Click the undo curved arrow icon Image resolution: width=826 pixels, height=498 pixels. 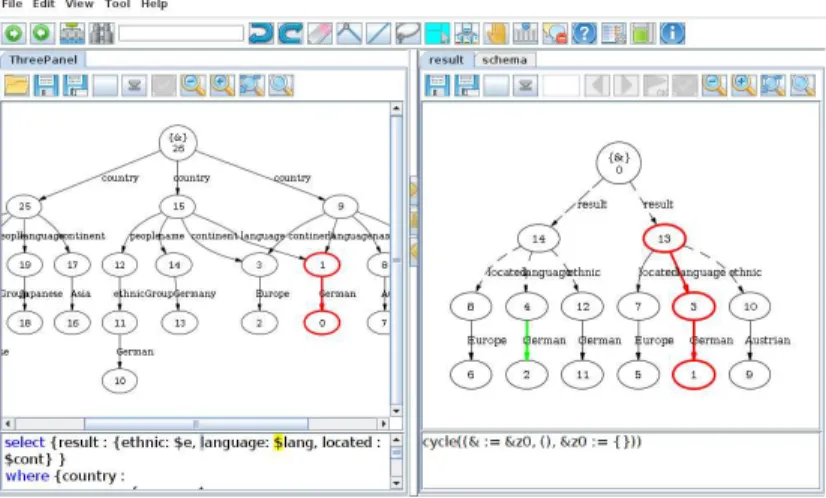pos(261,33)
